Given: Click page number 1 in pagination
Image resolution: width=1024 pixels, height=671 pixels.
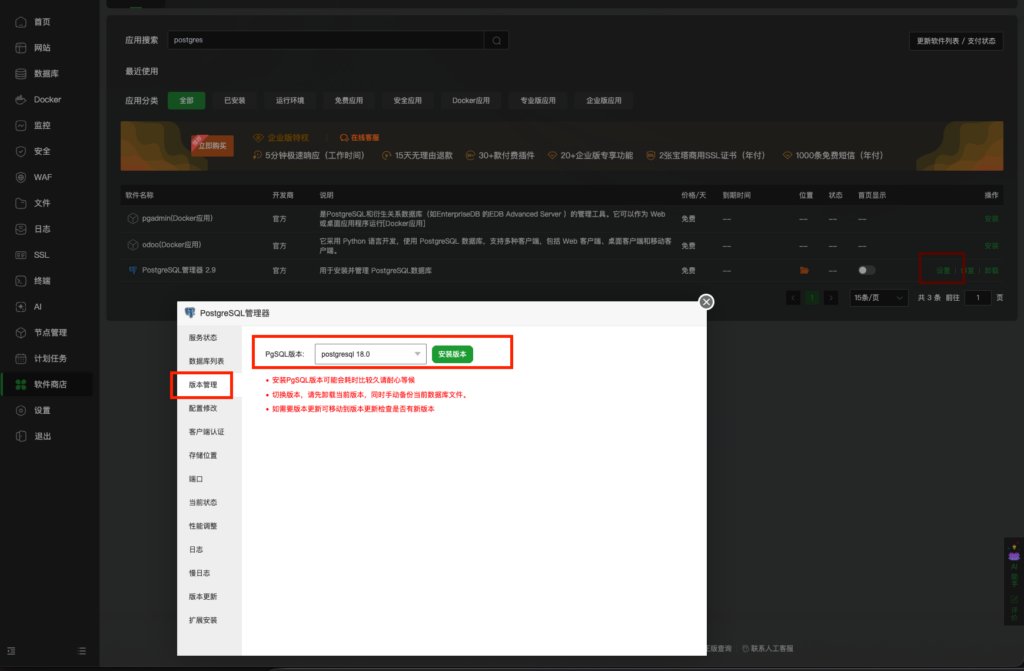Looking at the screenshot, I should click(x=812, y=298).
